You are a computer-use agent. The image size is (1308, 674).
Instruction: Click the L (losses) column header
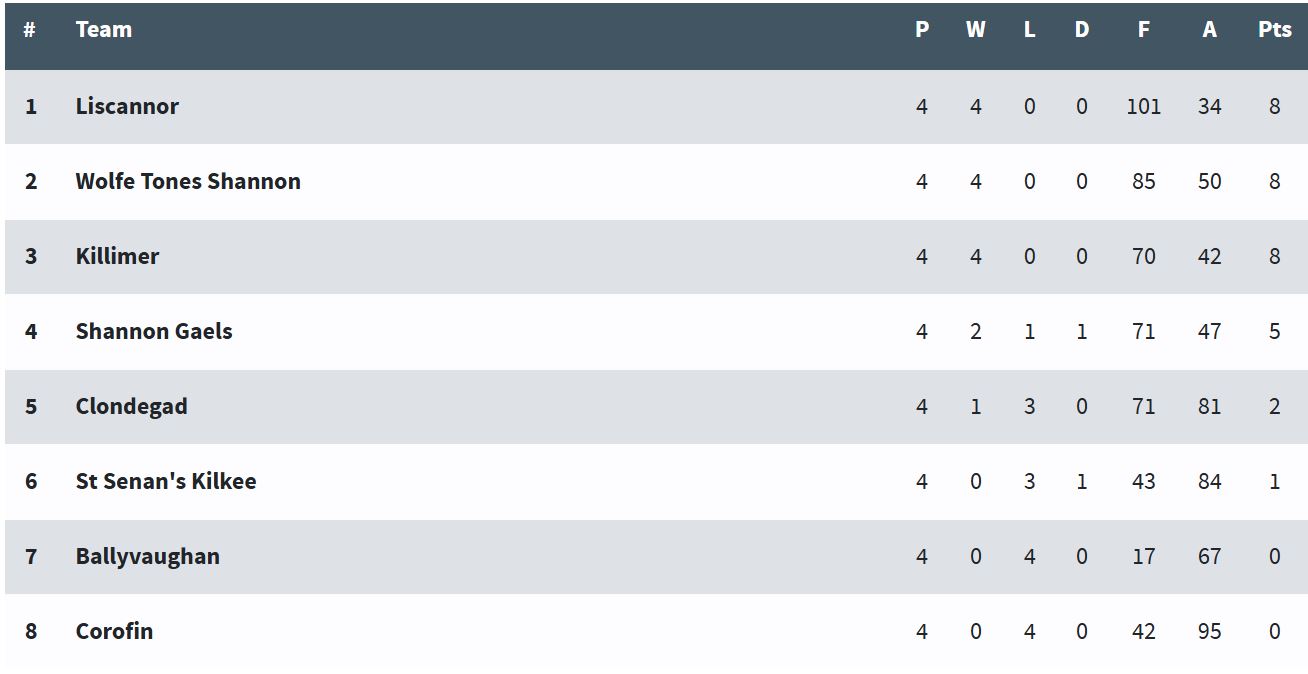click(x=1029, y=29)
